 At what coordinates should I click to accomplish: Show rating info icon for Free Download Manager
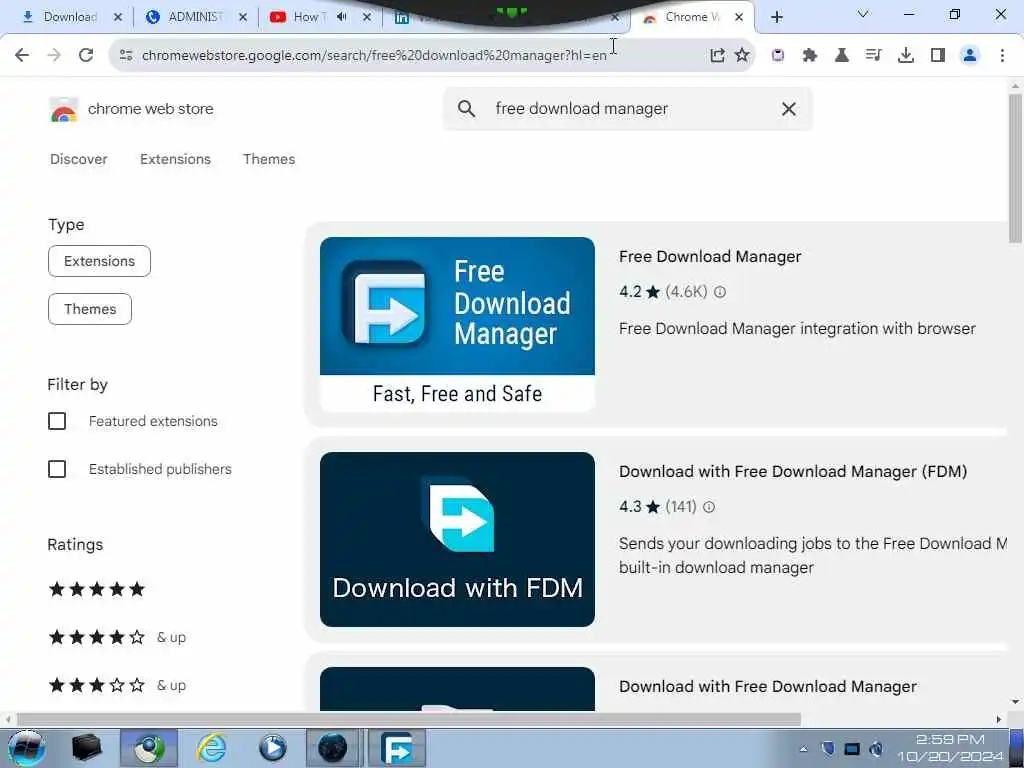pos(720,292)
